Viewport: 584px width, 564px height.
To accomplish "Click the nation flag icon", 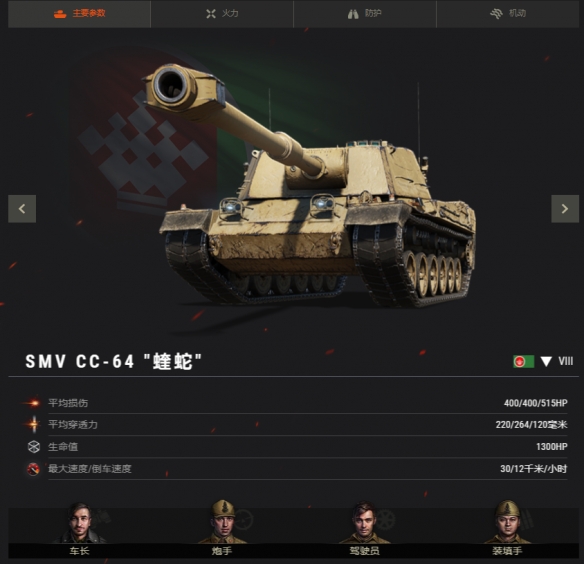I will click(524, 361).
